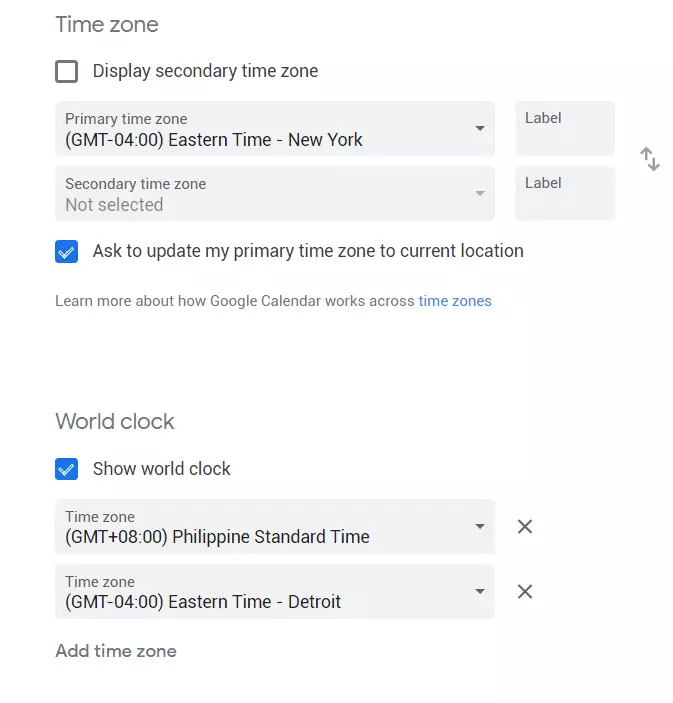
Task: Click the Primary time zone dropdown arrow
Action: coord(480,129)
